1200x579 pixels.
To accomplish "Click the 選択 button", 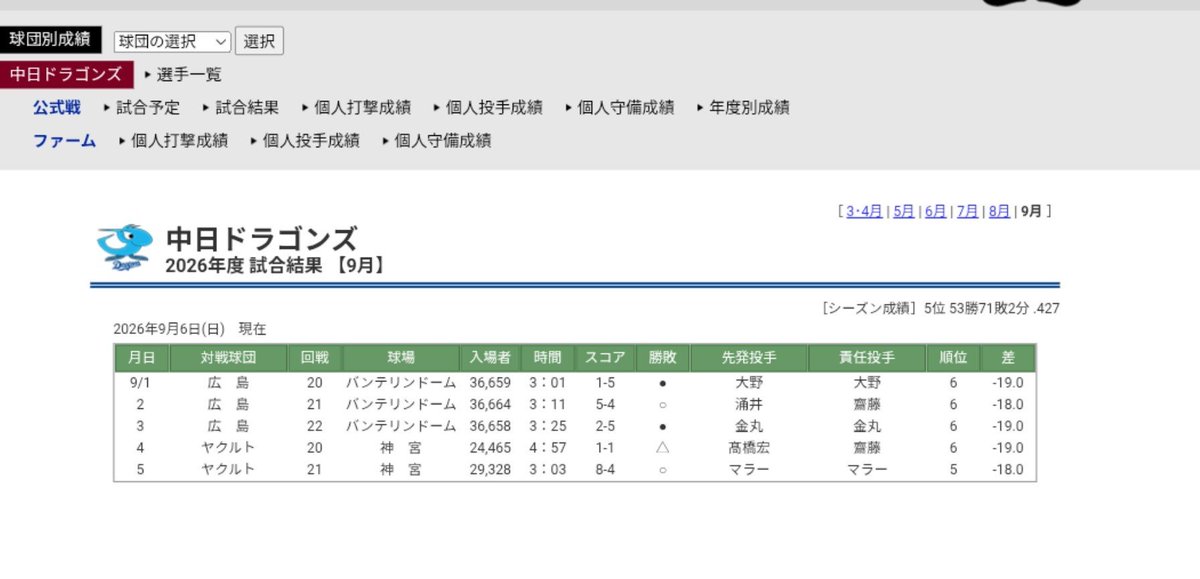I will pos(259,41).
